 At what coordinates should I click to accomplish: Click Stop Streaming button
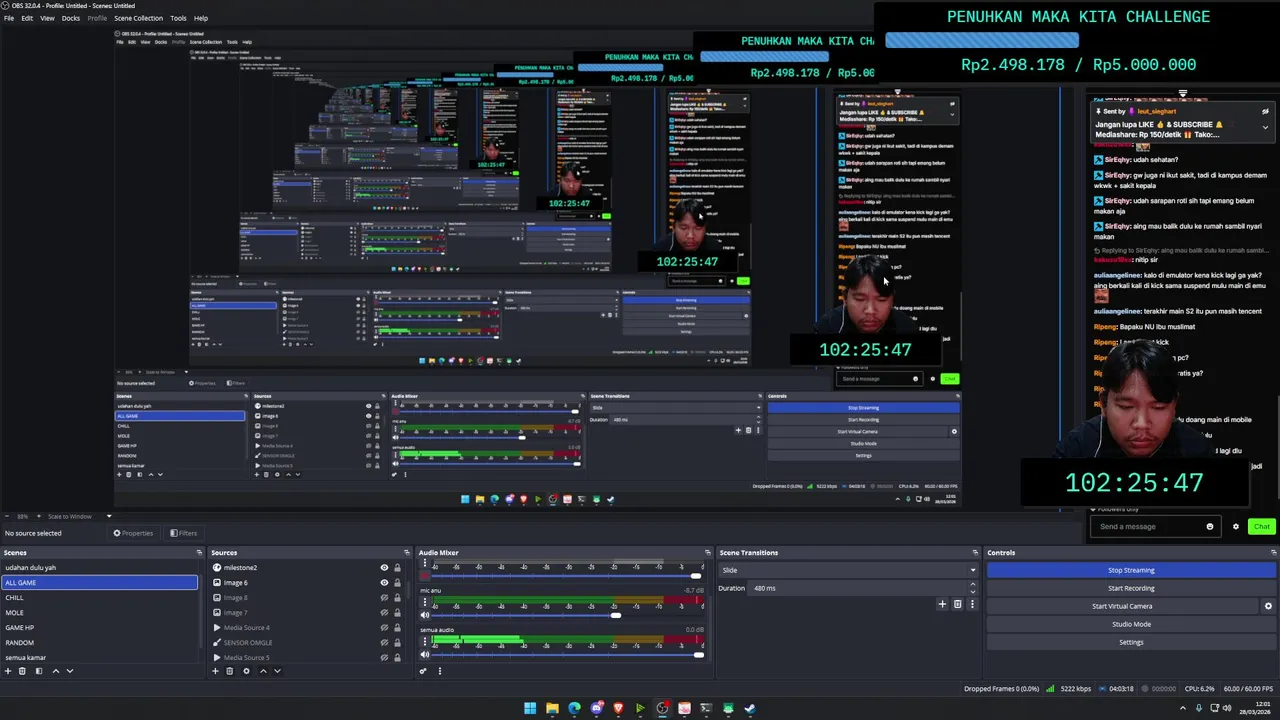[1131, 570]
